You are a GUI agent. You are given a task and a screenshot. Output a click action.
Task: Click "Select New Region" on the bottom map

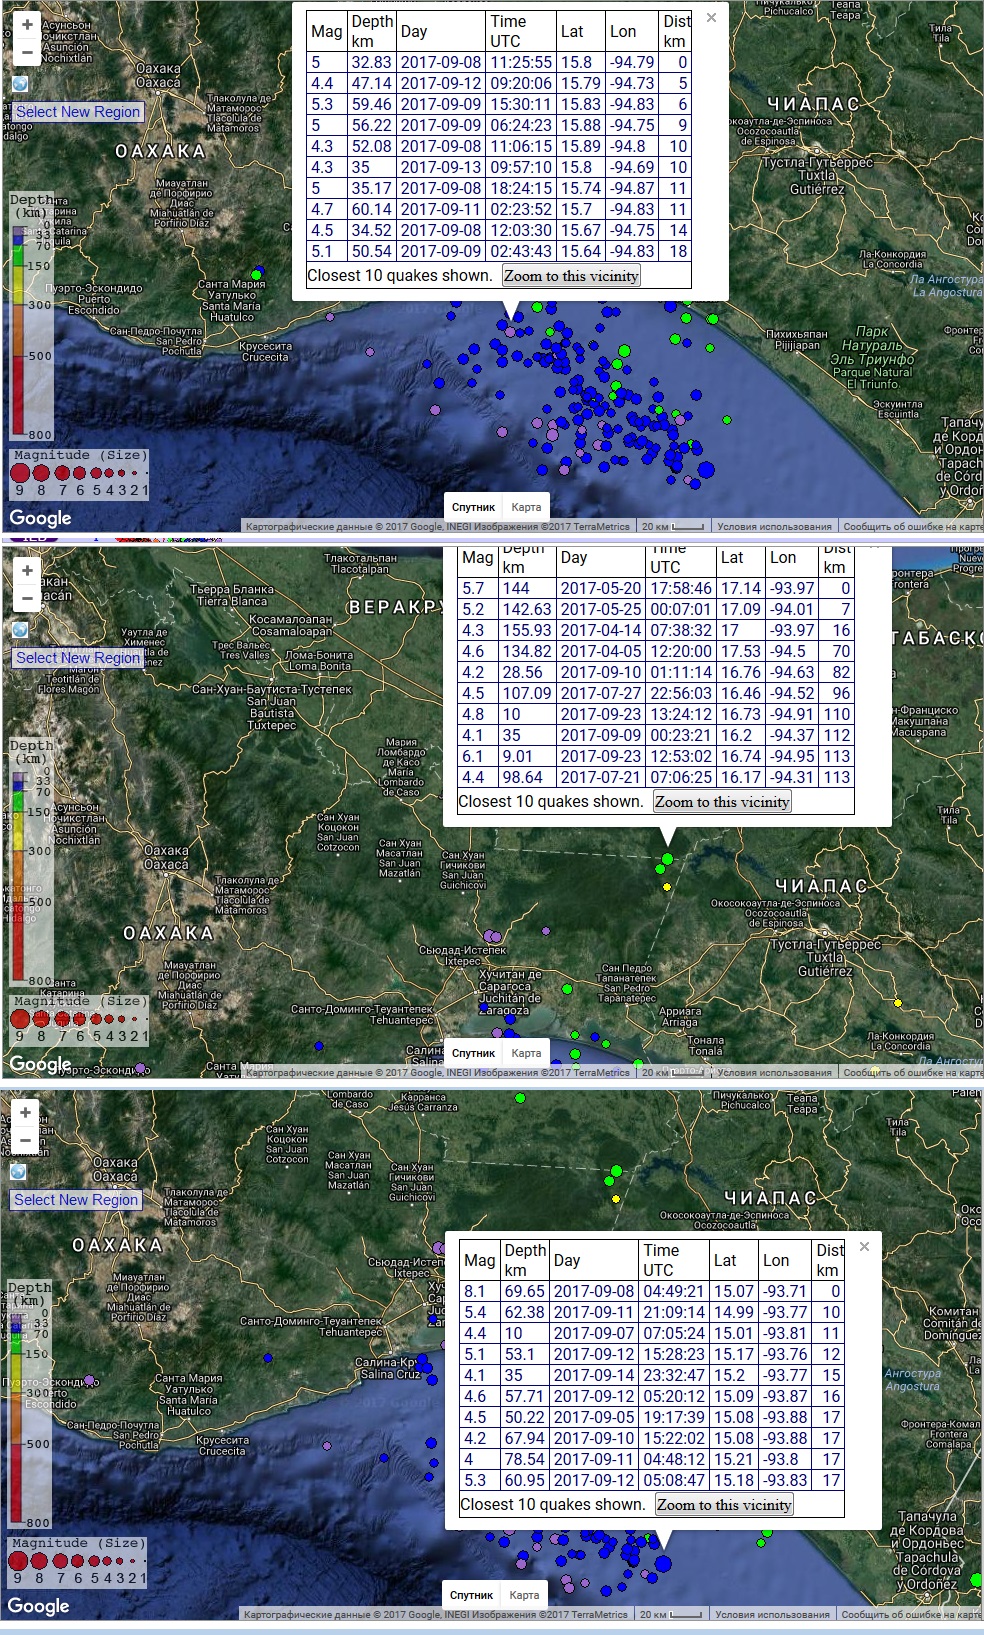pos(76,1200)
